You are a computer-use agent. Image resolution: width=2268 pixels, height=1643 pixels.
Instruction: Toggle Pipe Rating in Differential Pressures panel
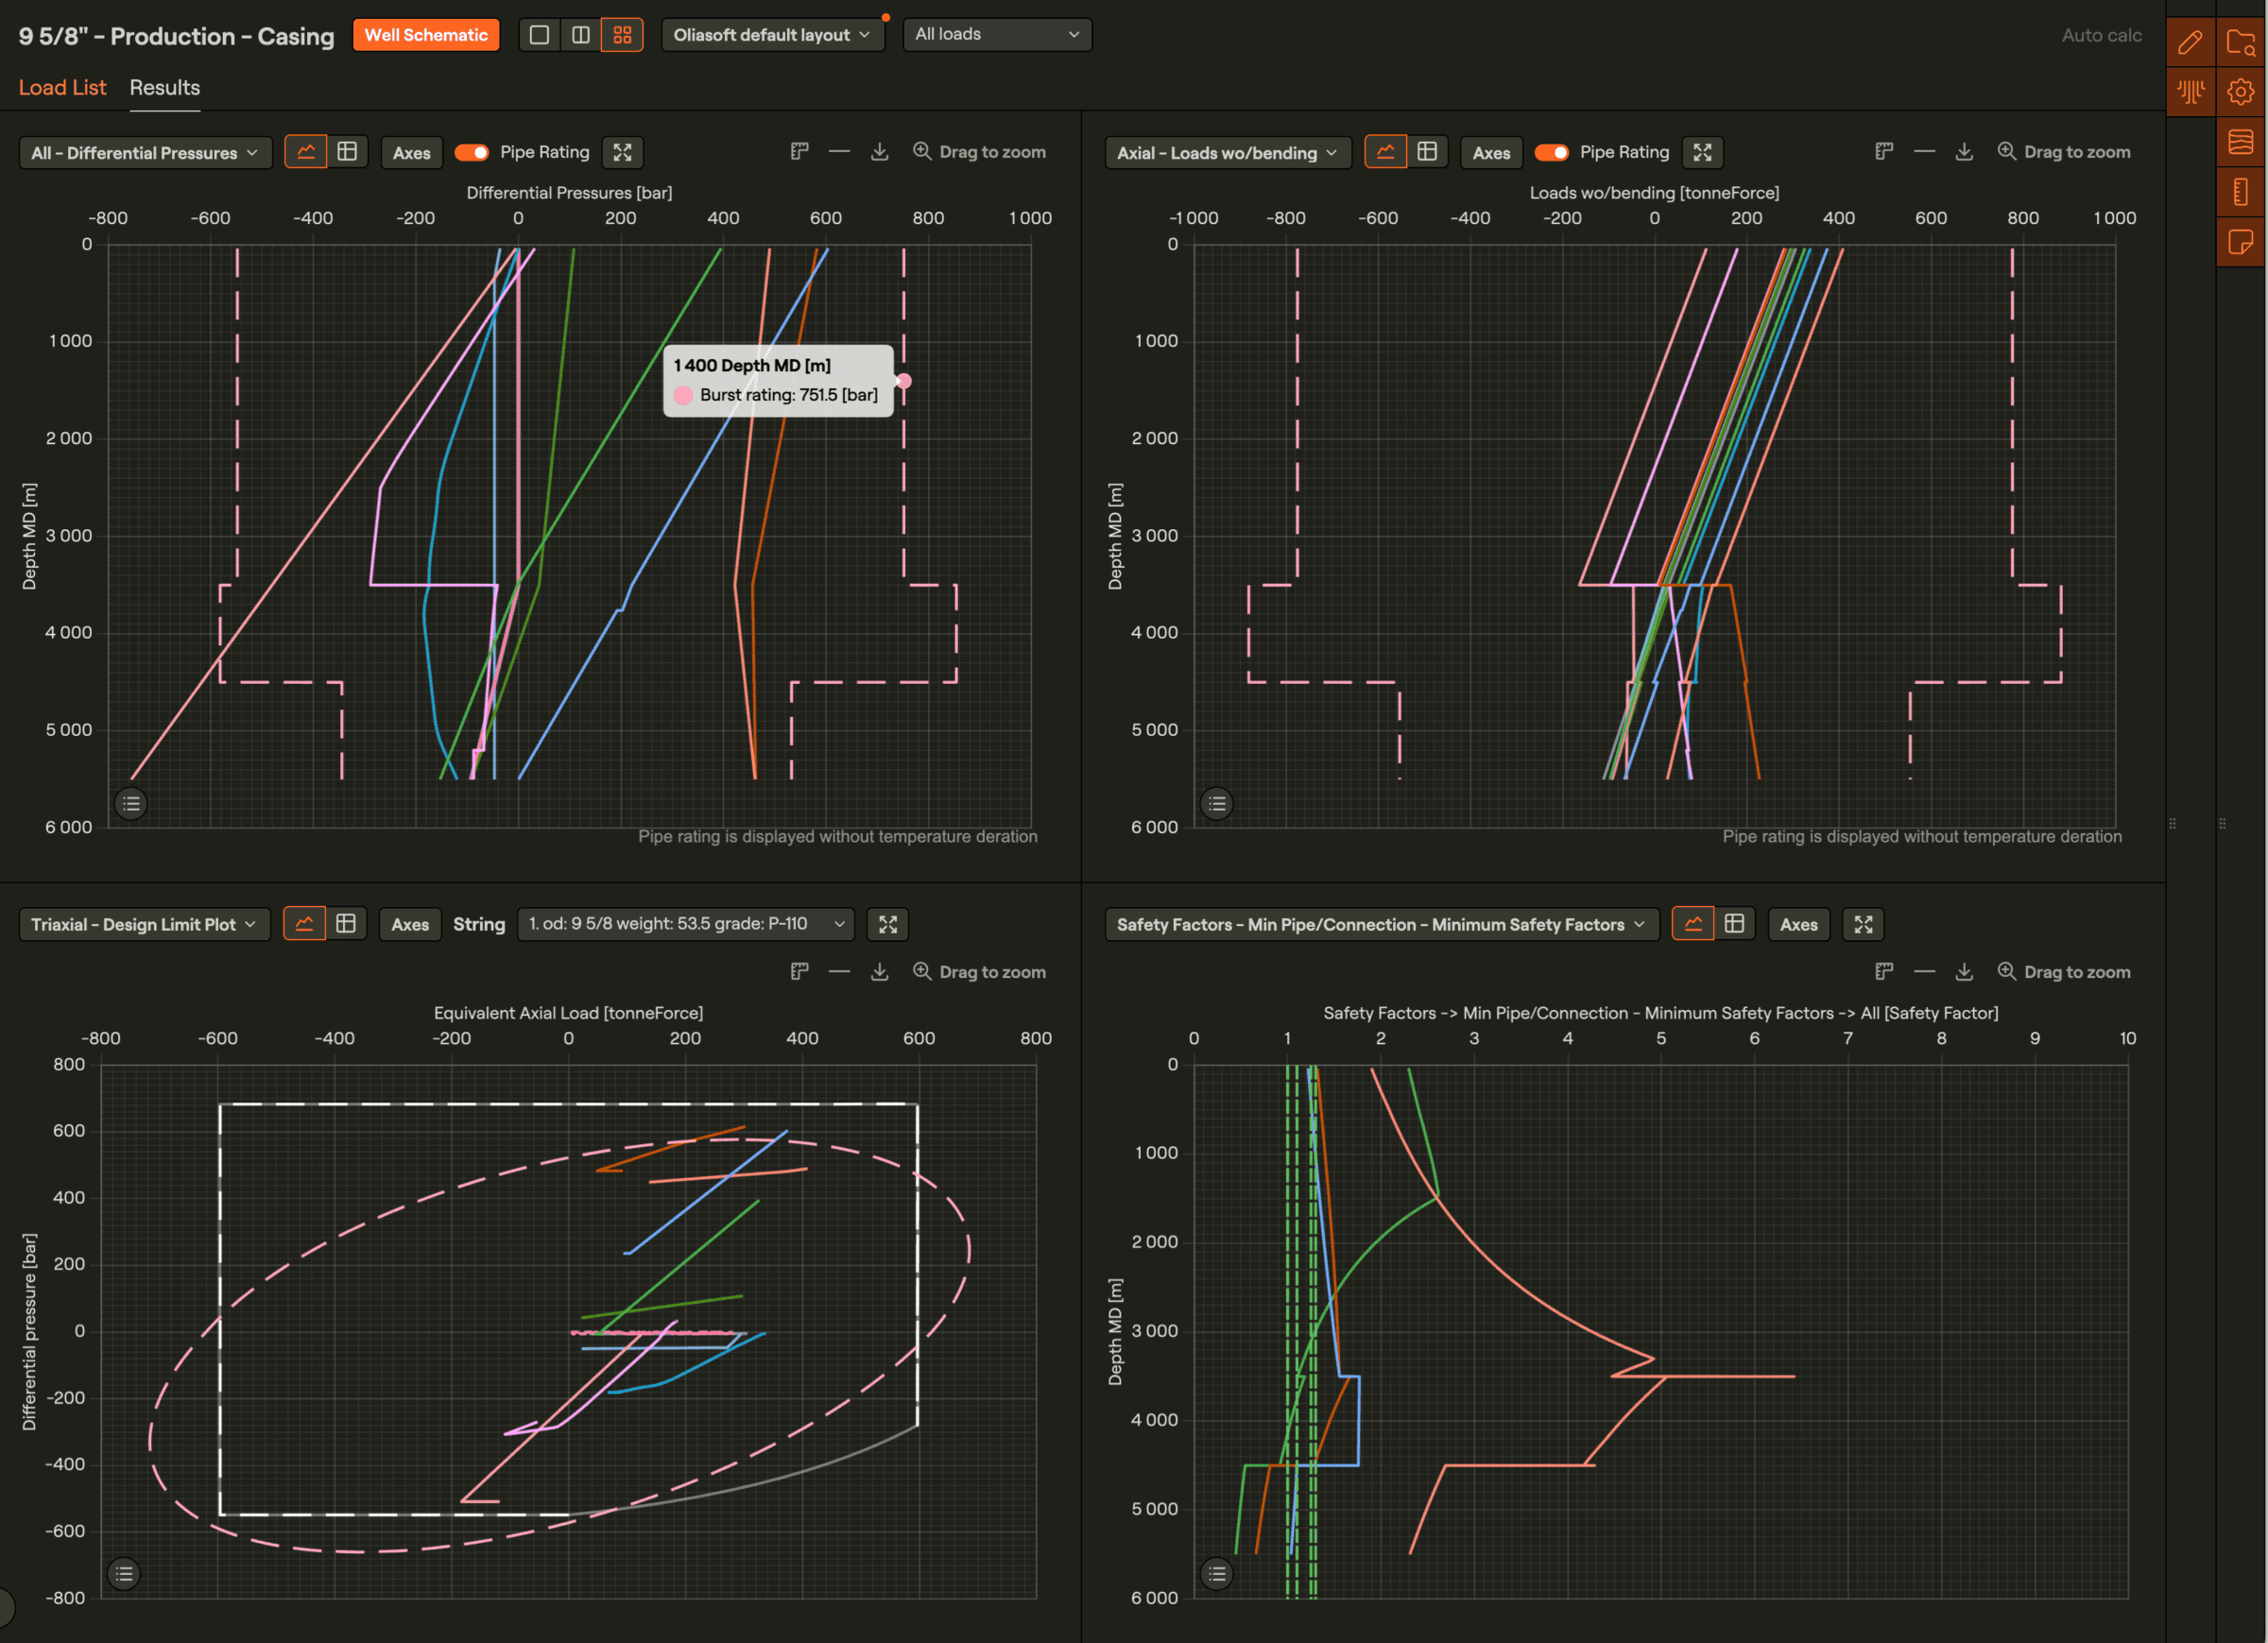tap(471, 152)
